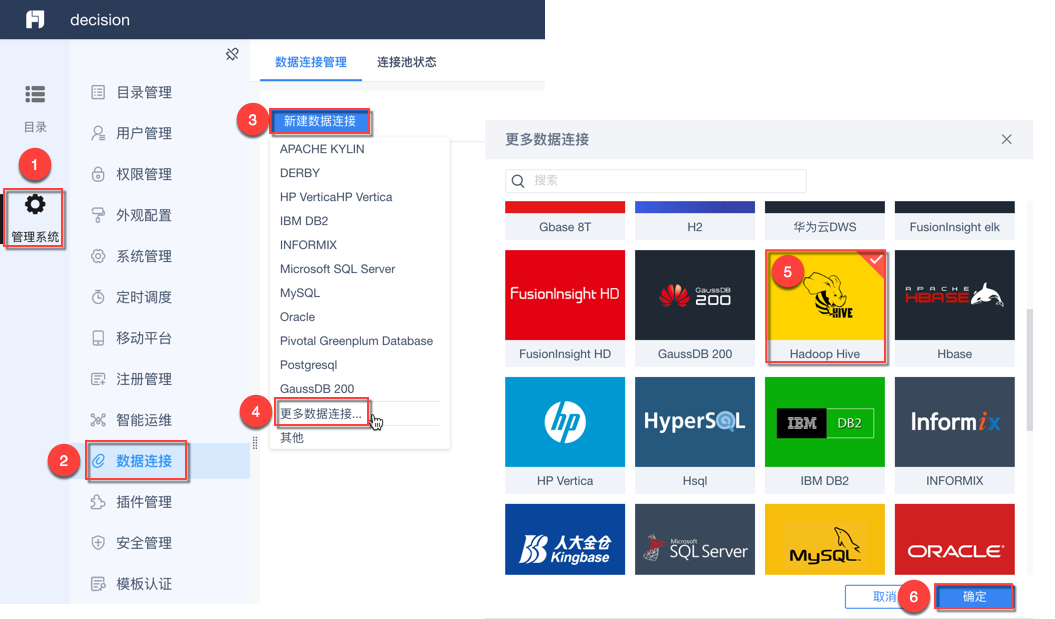Select the Microsoft SQL Server tile
This screenshot has height=619, width=1055.
695,539
